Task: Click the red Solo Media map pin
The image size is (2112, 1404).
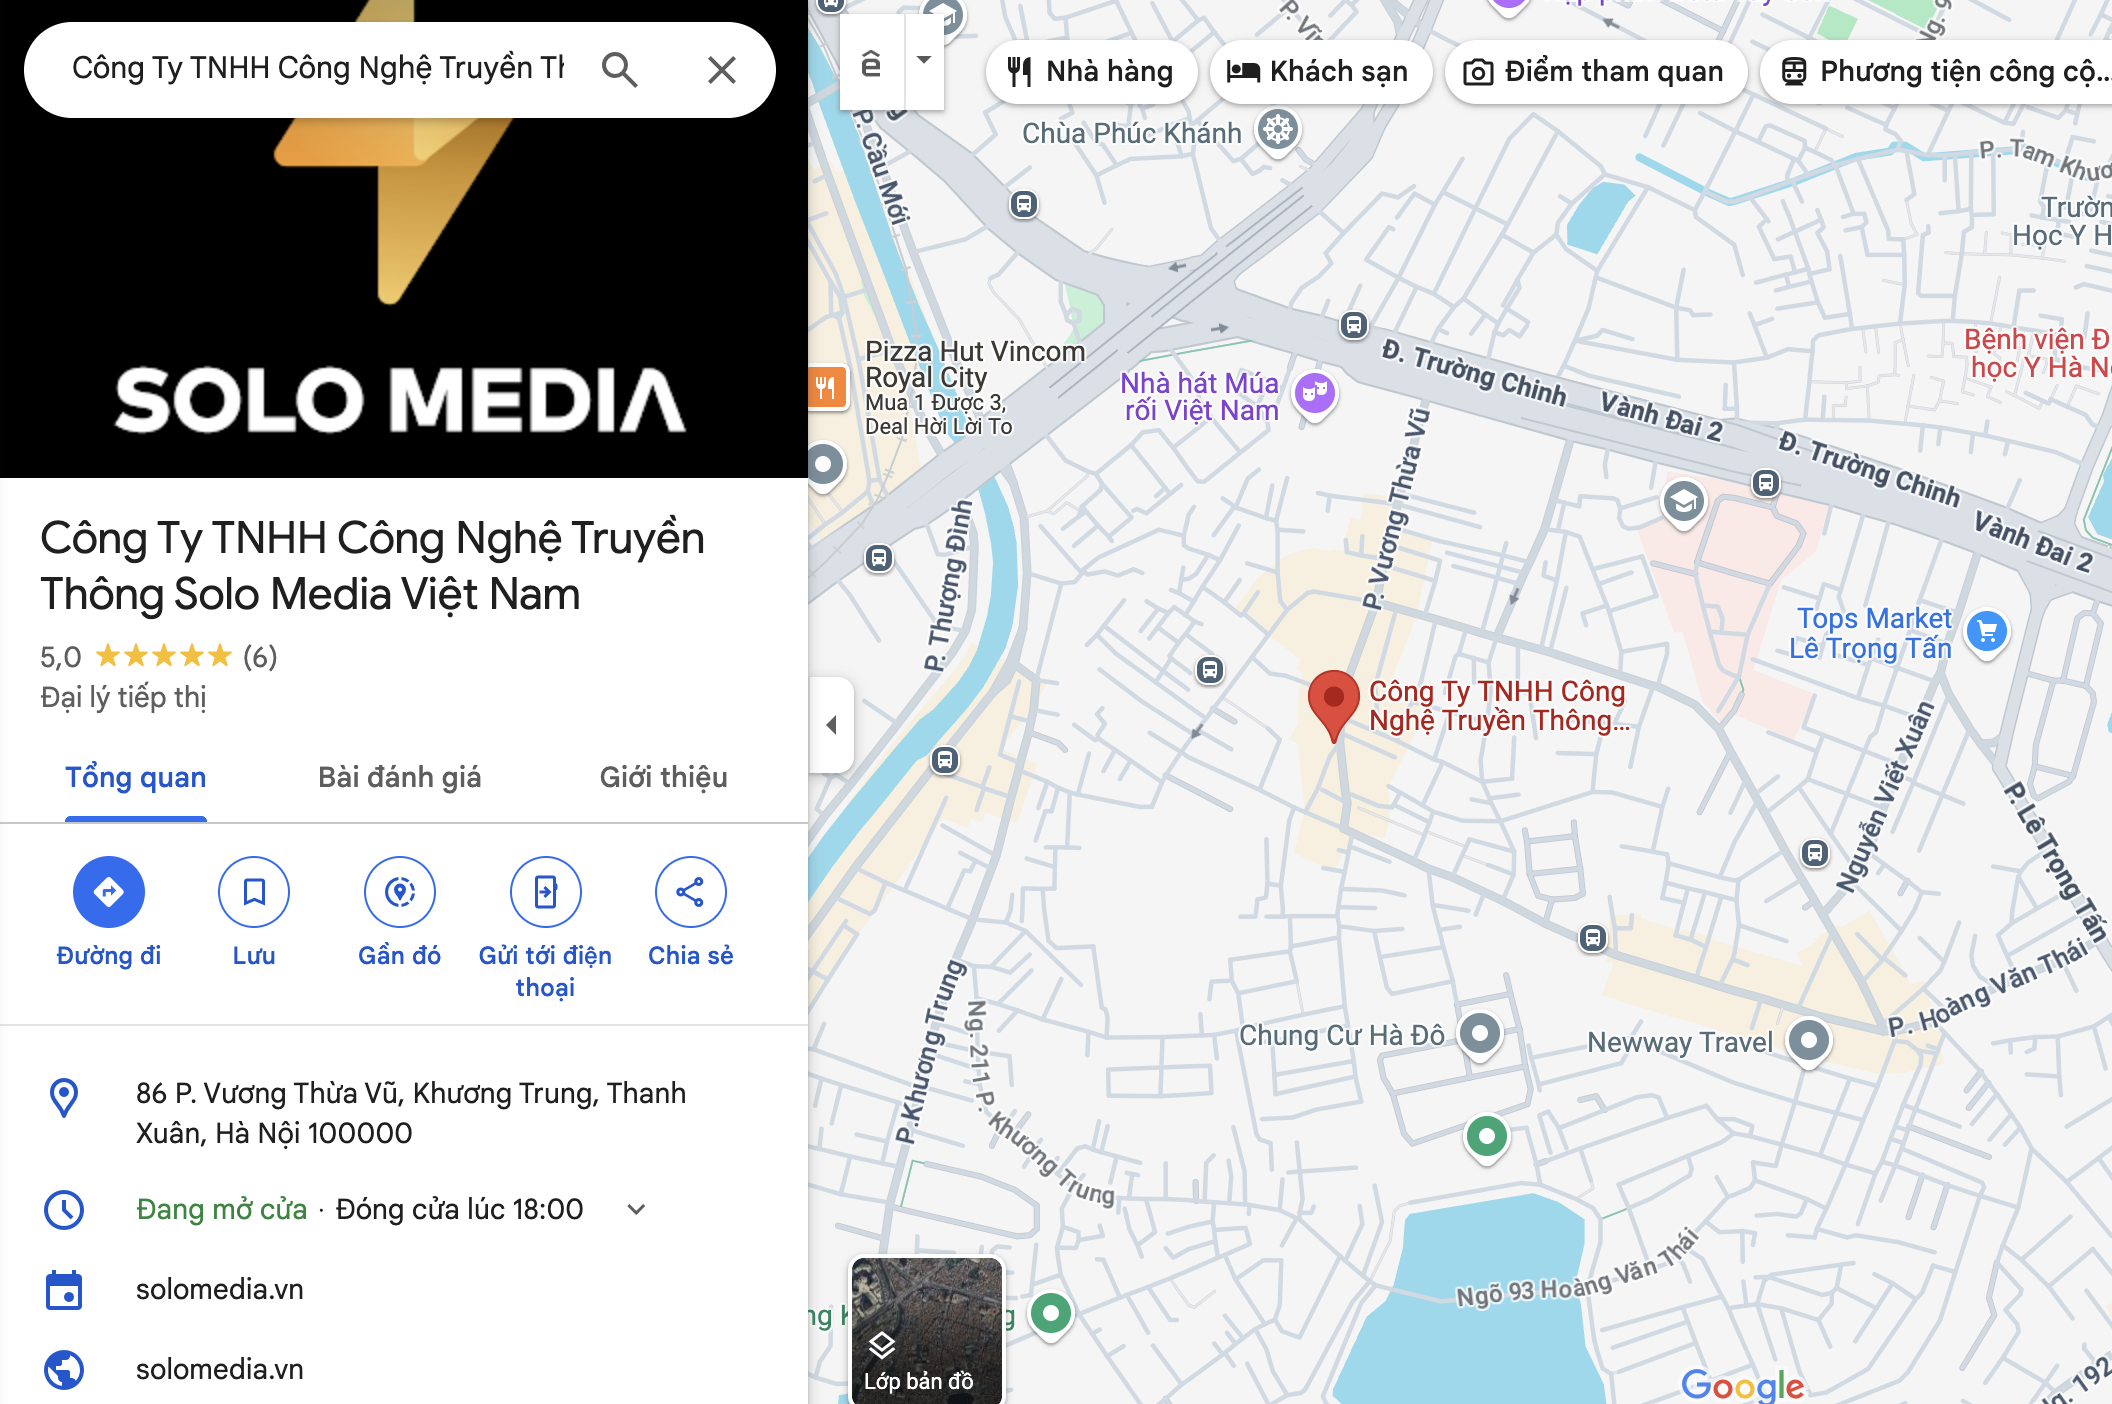Action: (1333, 705)
